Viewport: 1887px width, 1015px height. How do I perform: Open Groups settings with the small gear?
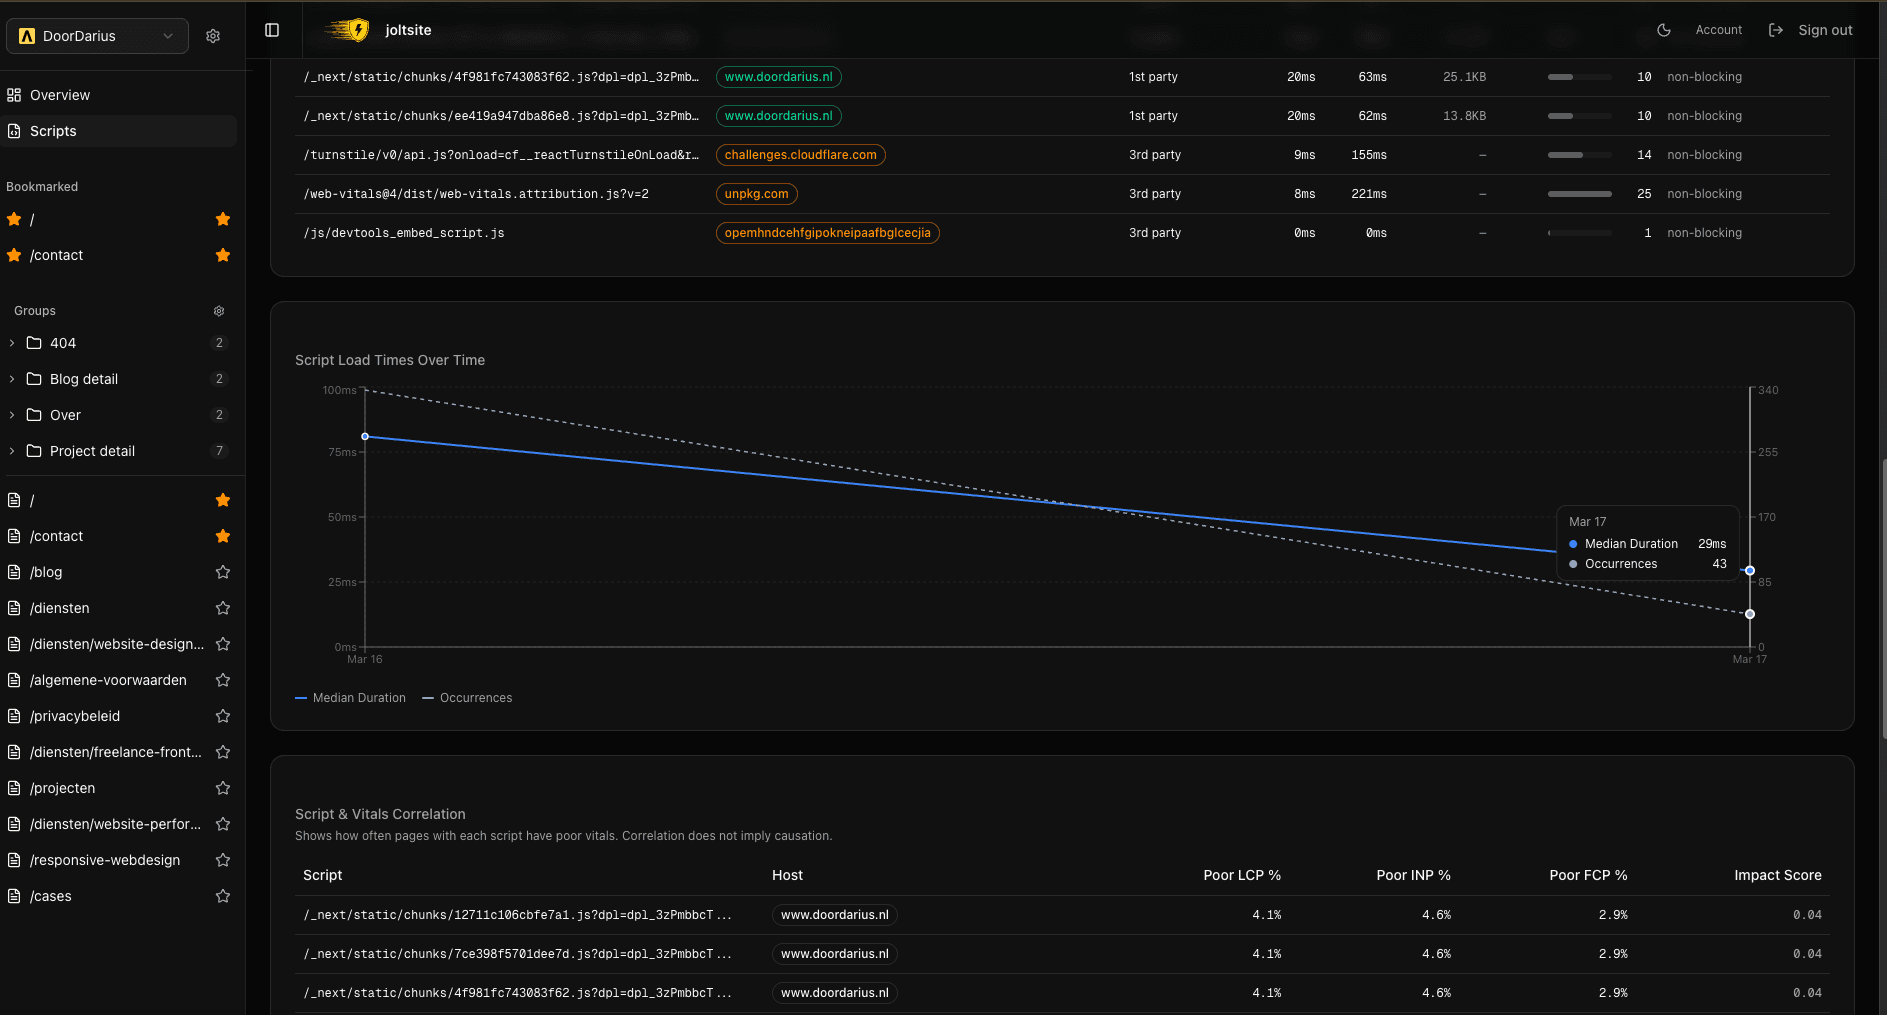point(218,311)
